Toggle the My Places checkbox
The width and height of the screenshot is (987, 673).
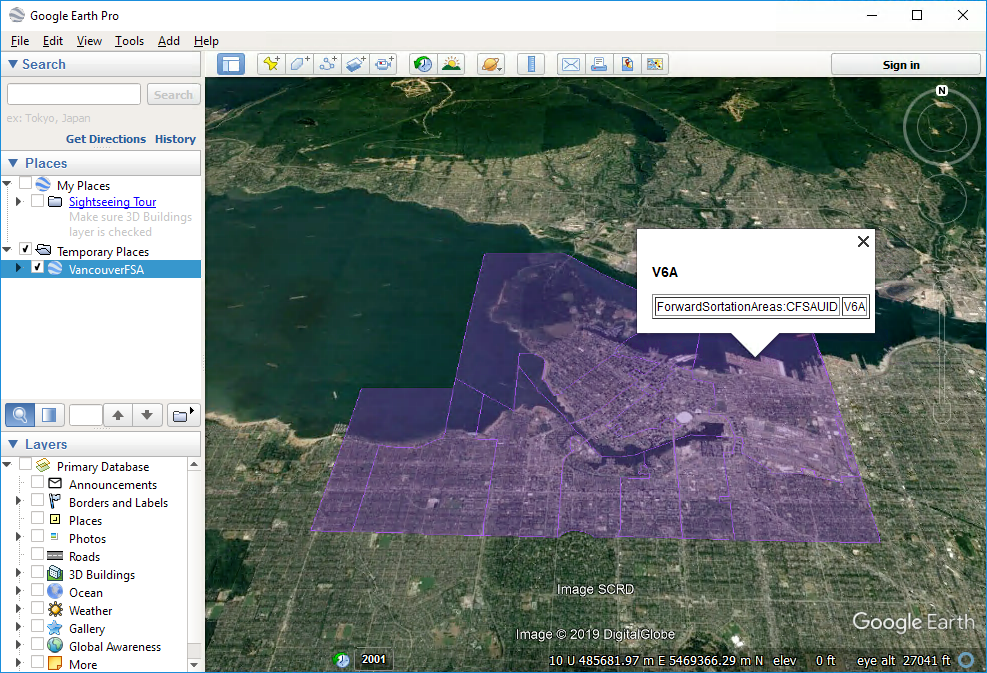[x=25, y=183]
